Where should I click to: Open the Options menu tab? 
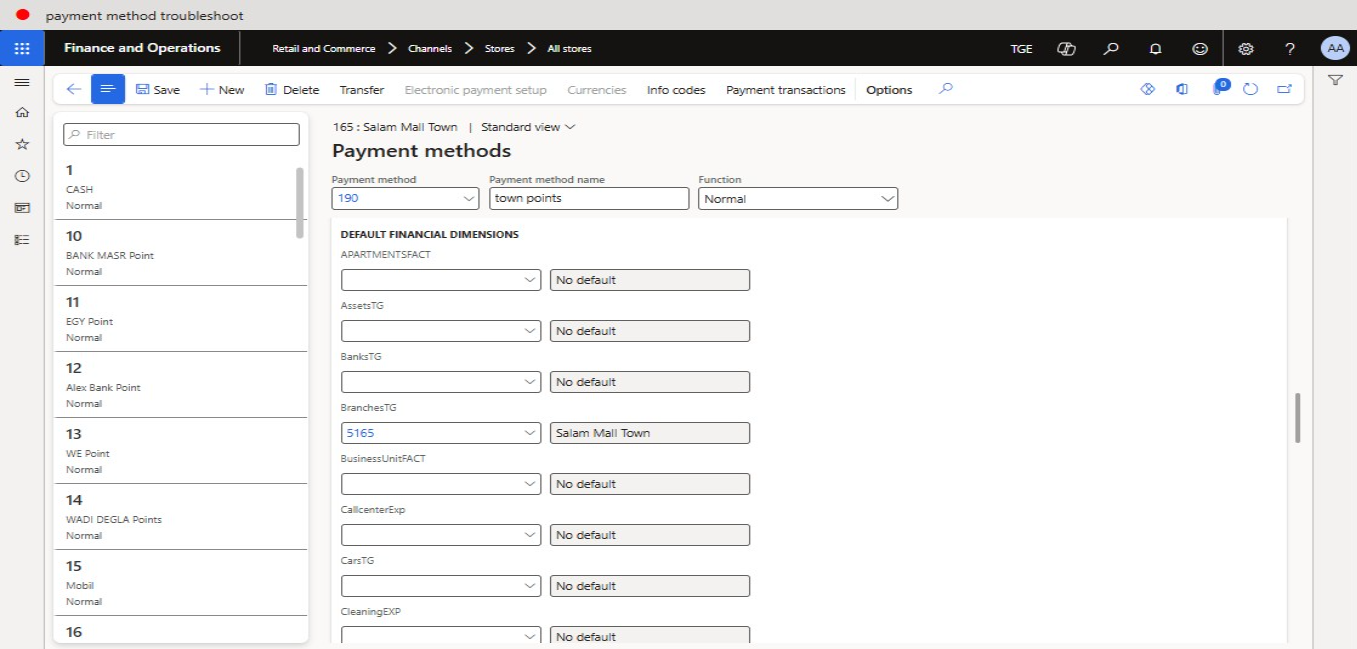click(x=889, y=89)
